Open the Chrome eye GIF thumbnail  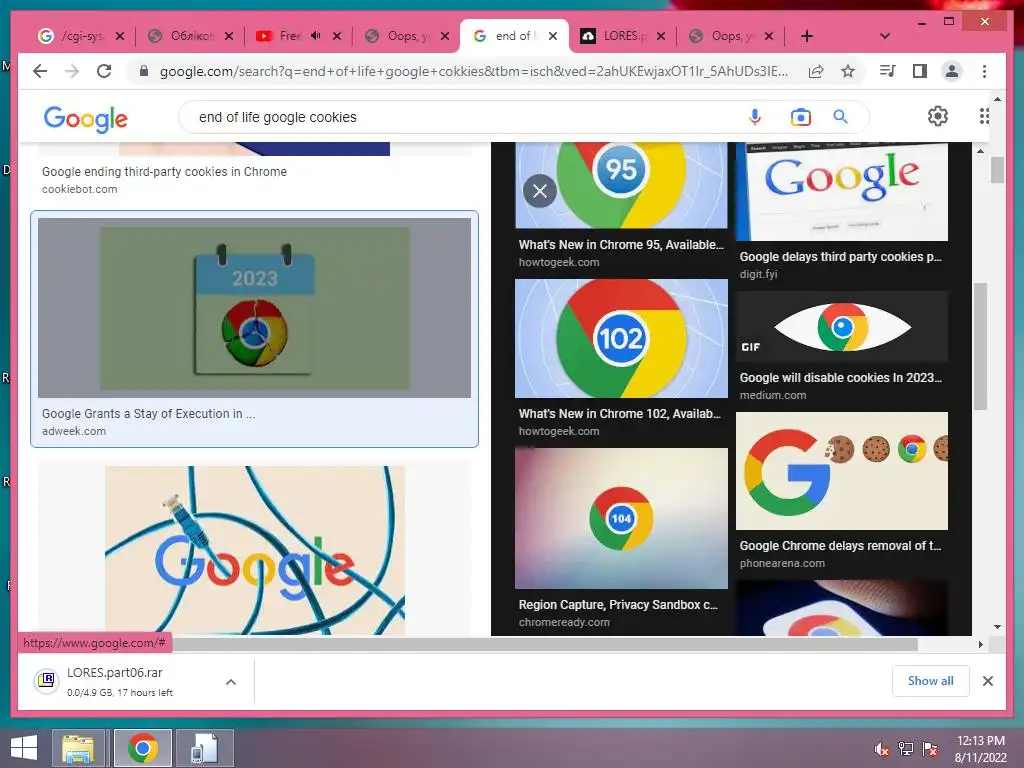842,327
